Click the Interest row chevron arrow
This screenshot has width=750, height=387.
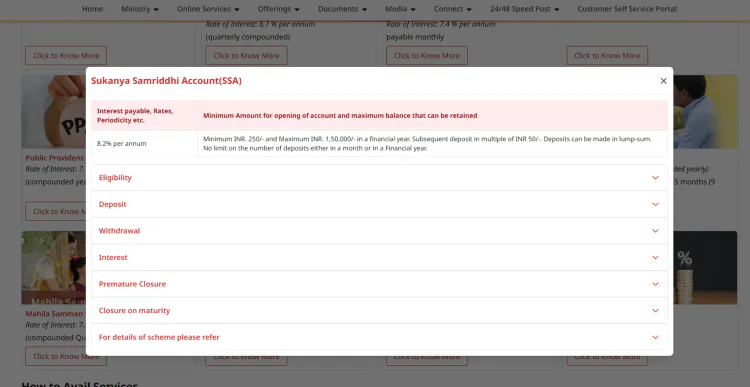(655, 257)
